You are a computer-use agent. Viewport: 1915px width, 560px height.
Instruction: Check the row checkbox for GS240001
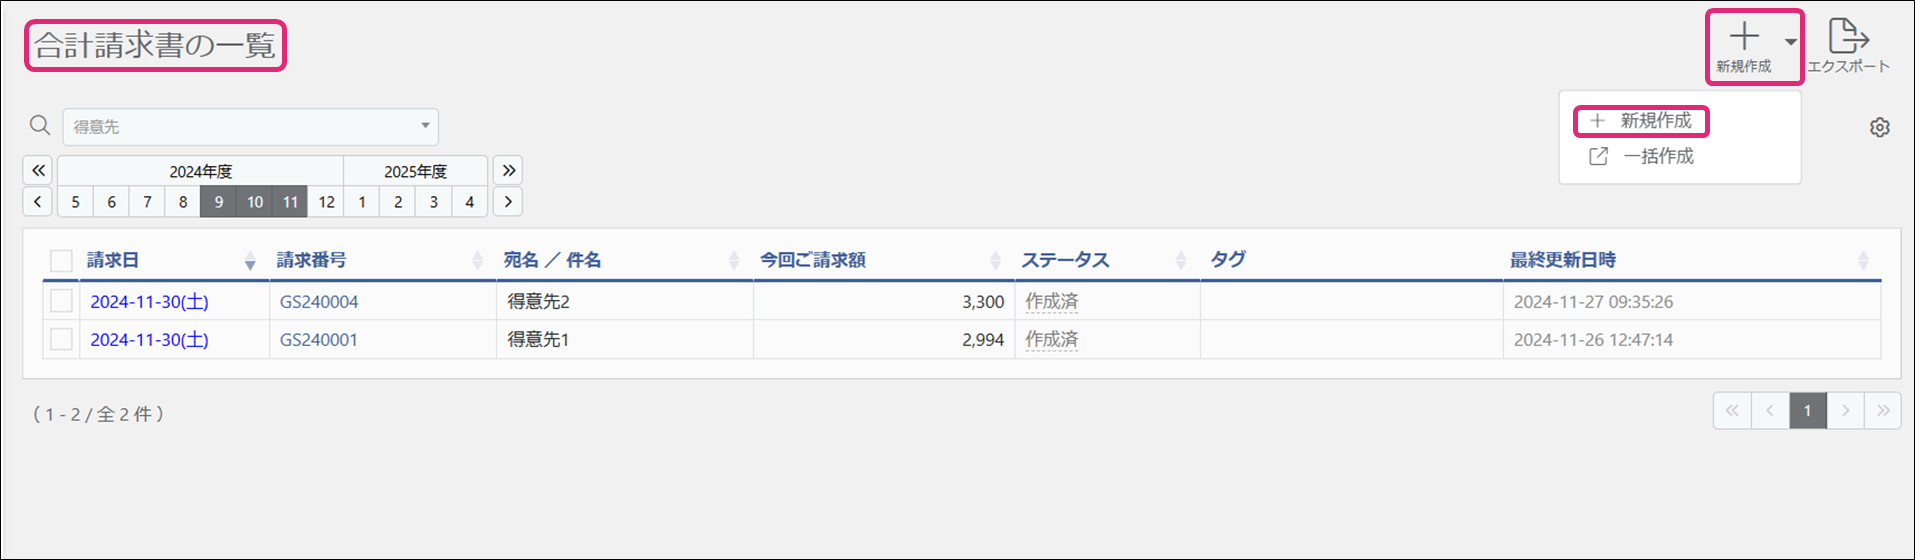(61, 340)
